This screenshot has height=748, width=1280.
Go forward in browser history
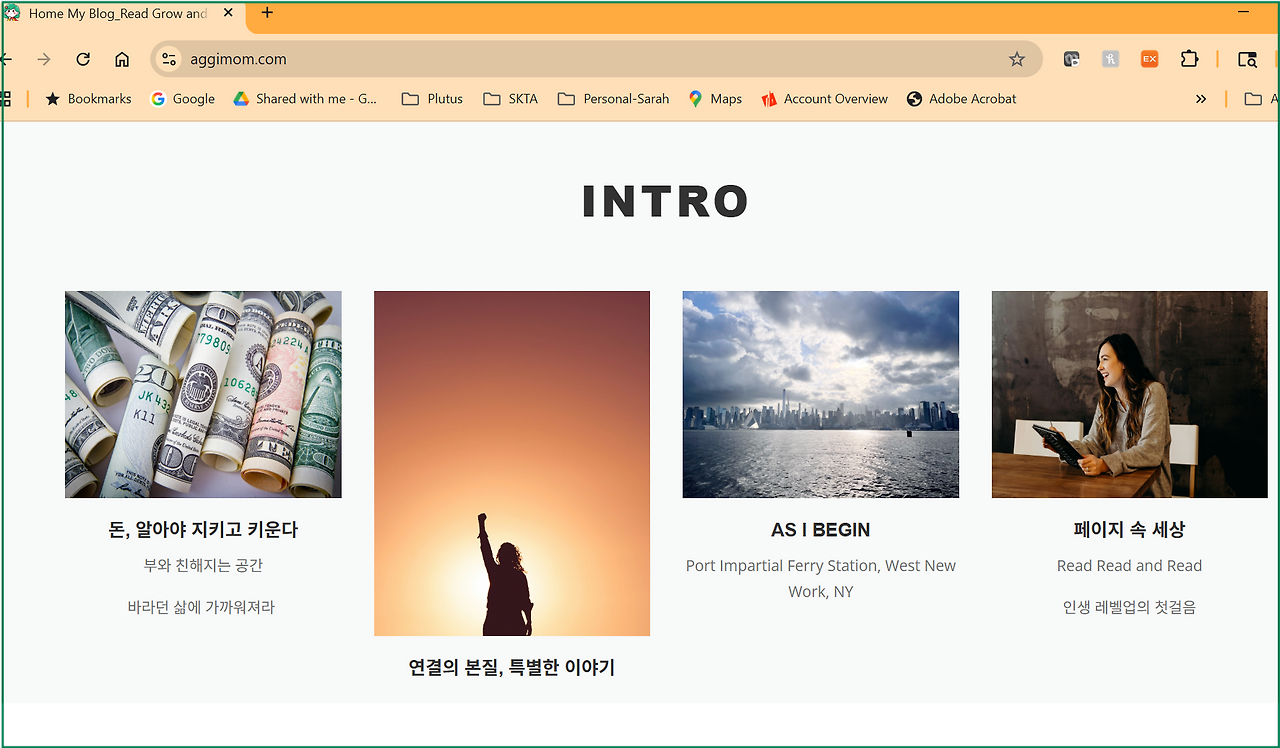(43, 59)
